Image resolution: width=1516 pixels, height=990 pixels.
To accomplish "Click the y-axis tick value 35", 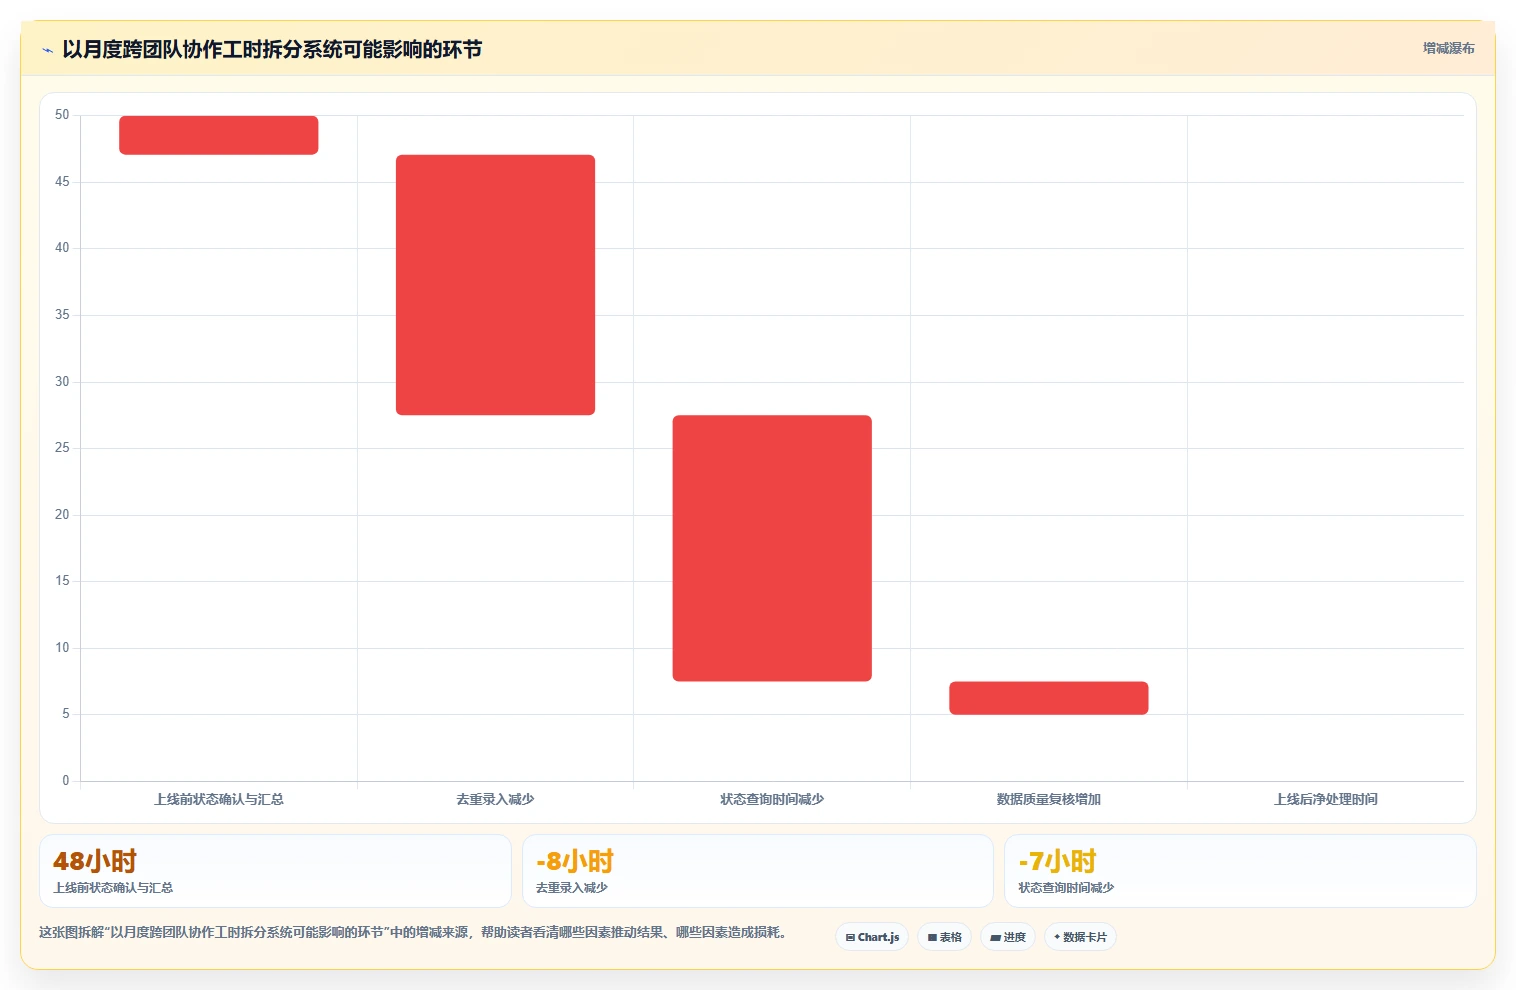I will [x=62, y=315].
